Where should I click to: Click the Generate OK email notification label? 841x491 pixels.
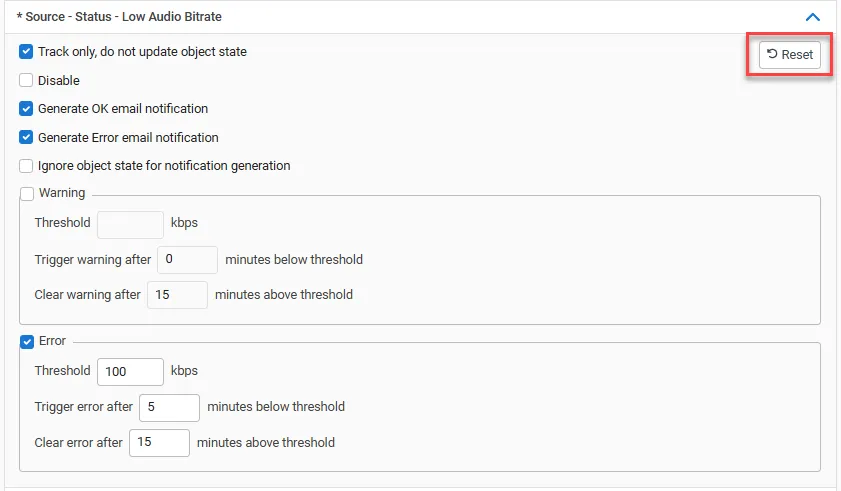tap(123, 108)
